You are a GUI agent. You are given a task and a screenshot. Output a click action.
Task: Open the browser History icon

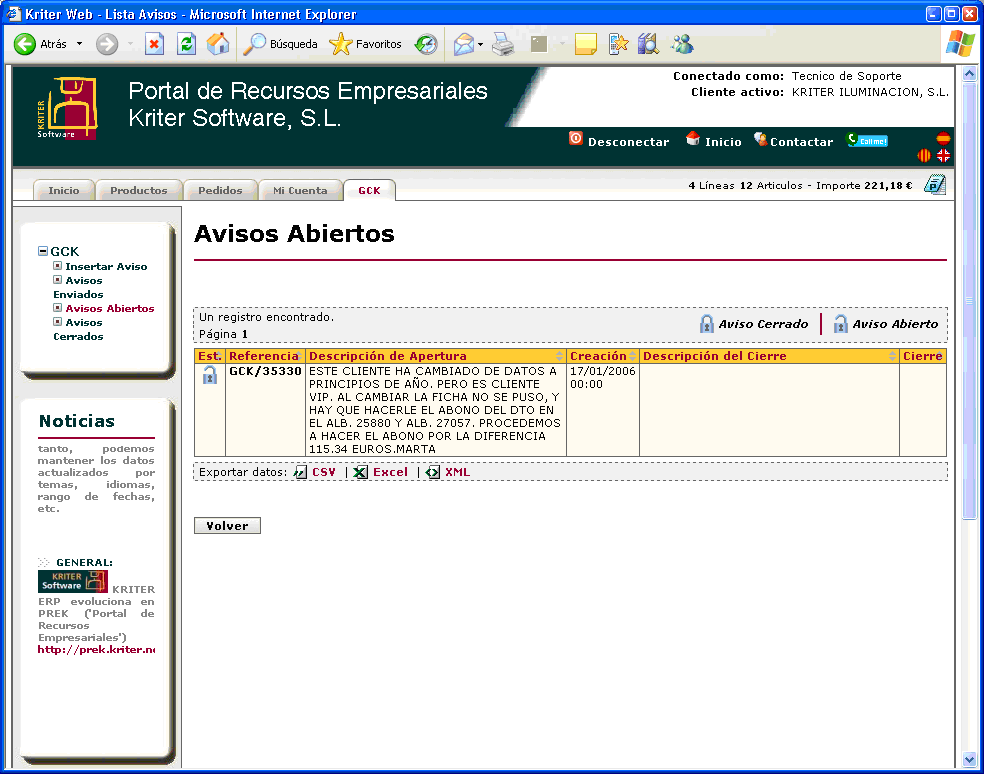[x=426, y=44]
